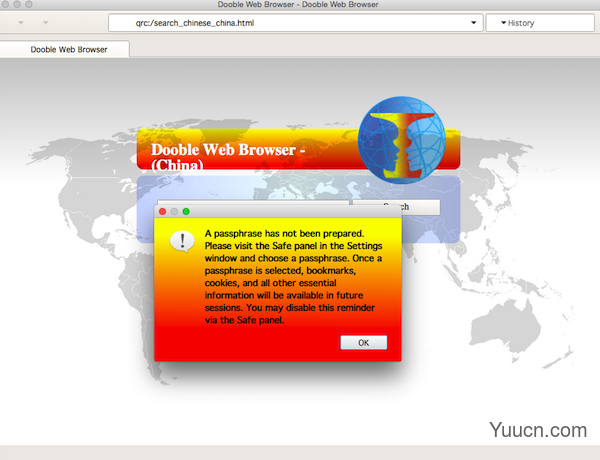Click the green zoom button of dialog

pos(186,212)
